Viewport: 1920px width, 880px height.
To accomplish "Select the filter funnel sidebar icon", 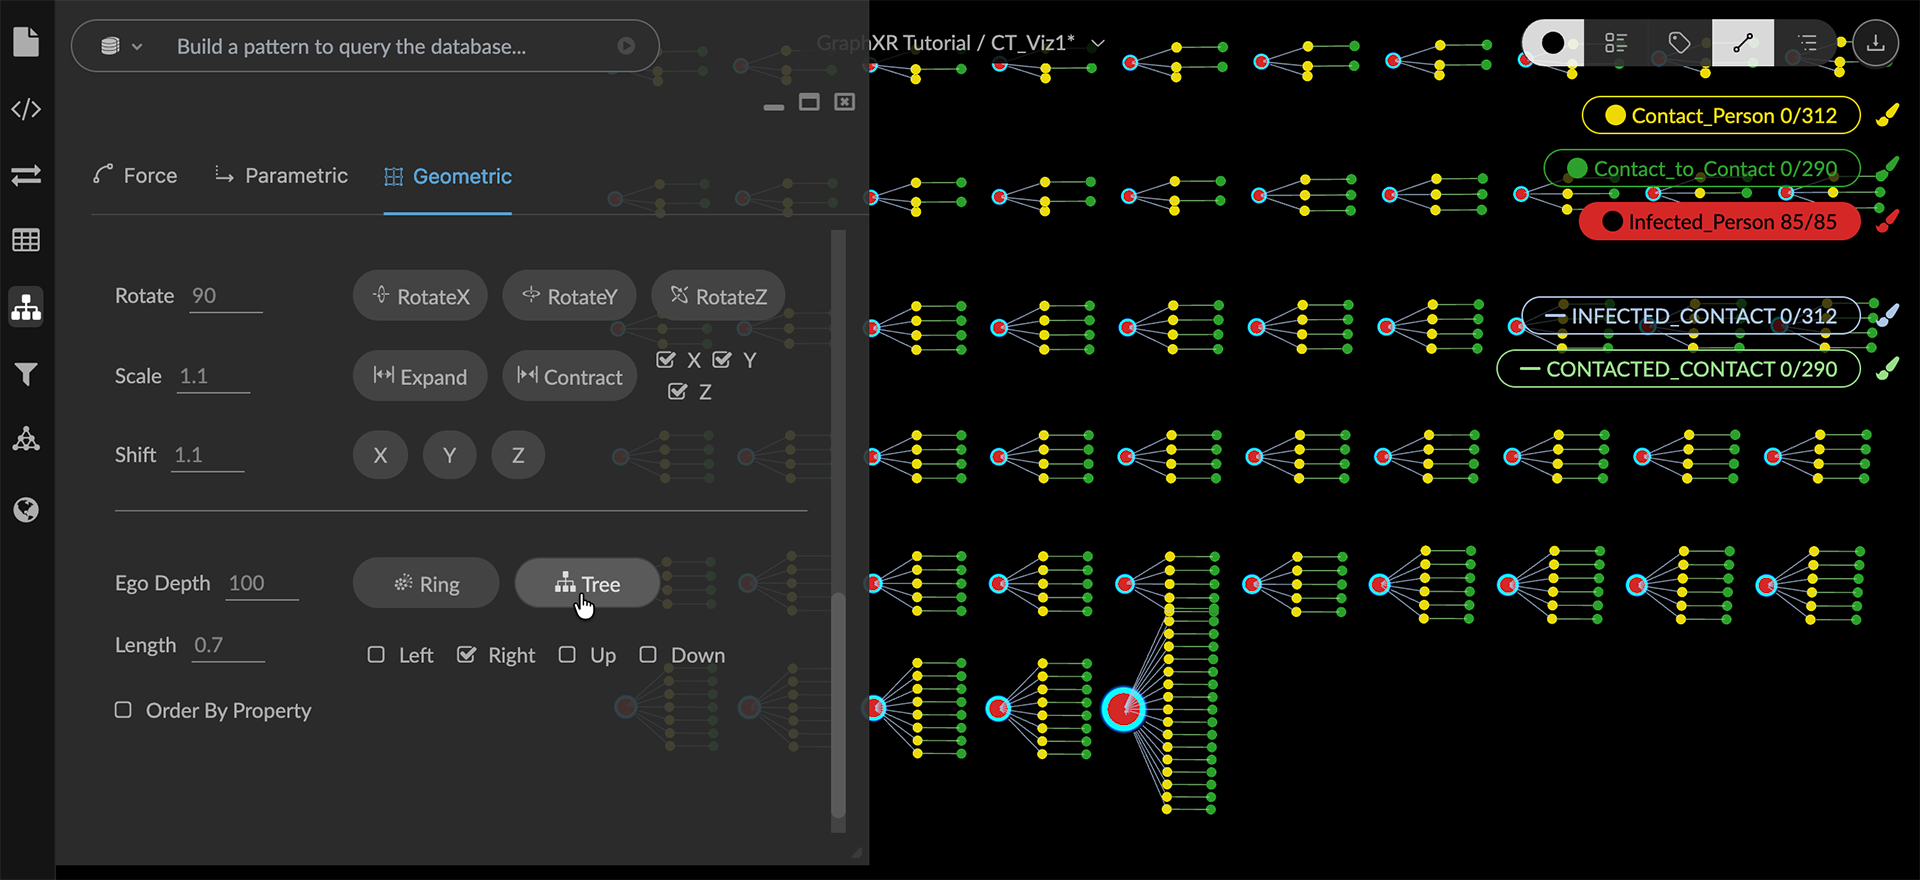I will 26,374.
